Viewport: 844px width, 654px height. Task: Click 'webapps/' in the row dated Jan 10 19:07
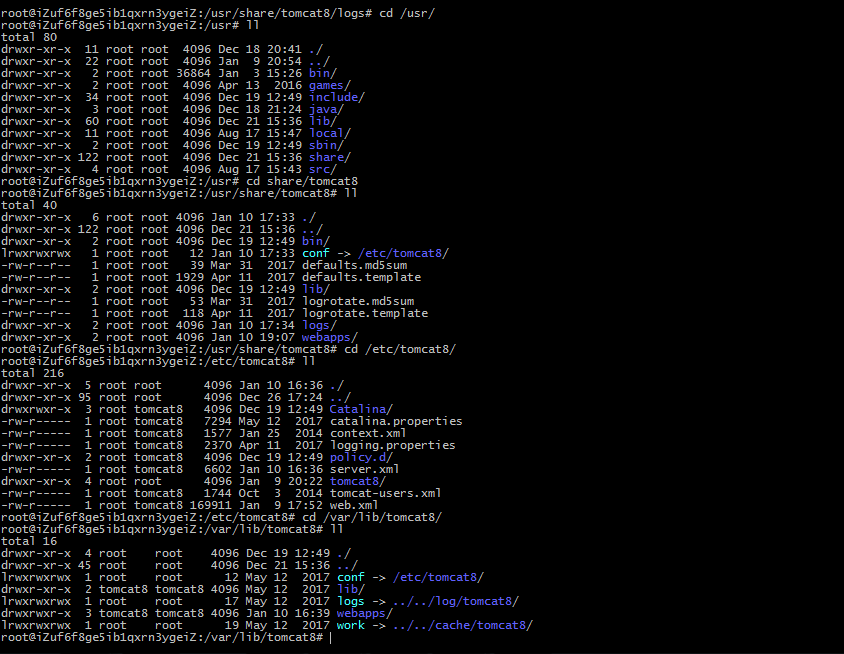(329, 337)
